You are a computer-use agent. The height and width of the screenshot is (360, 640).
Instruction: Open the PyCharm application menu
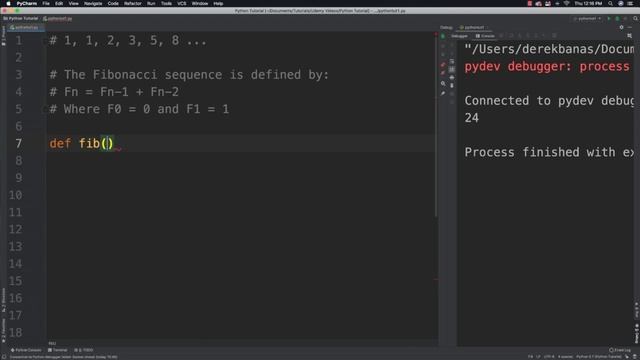tap(27, 3)
